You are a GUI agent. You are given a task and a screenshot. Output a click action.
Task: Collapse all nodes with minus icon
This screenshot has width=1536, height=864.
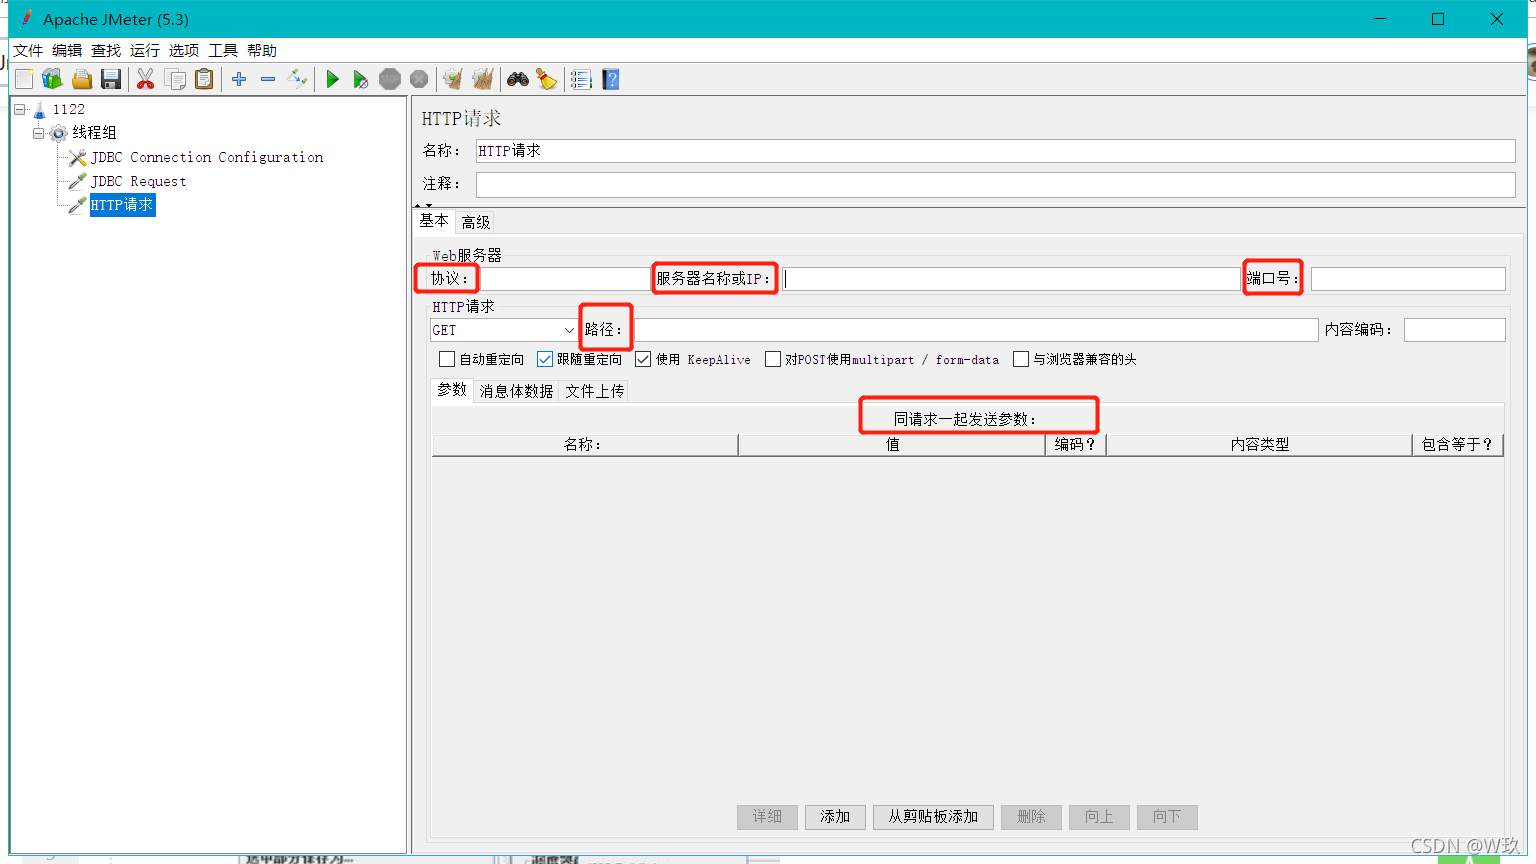click(268, 79)
